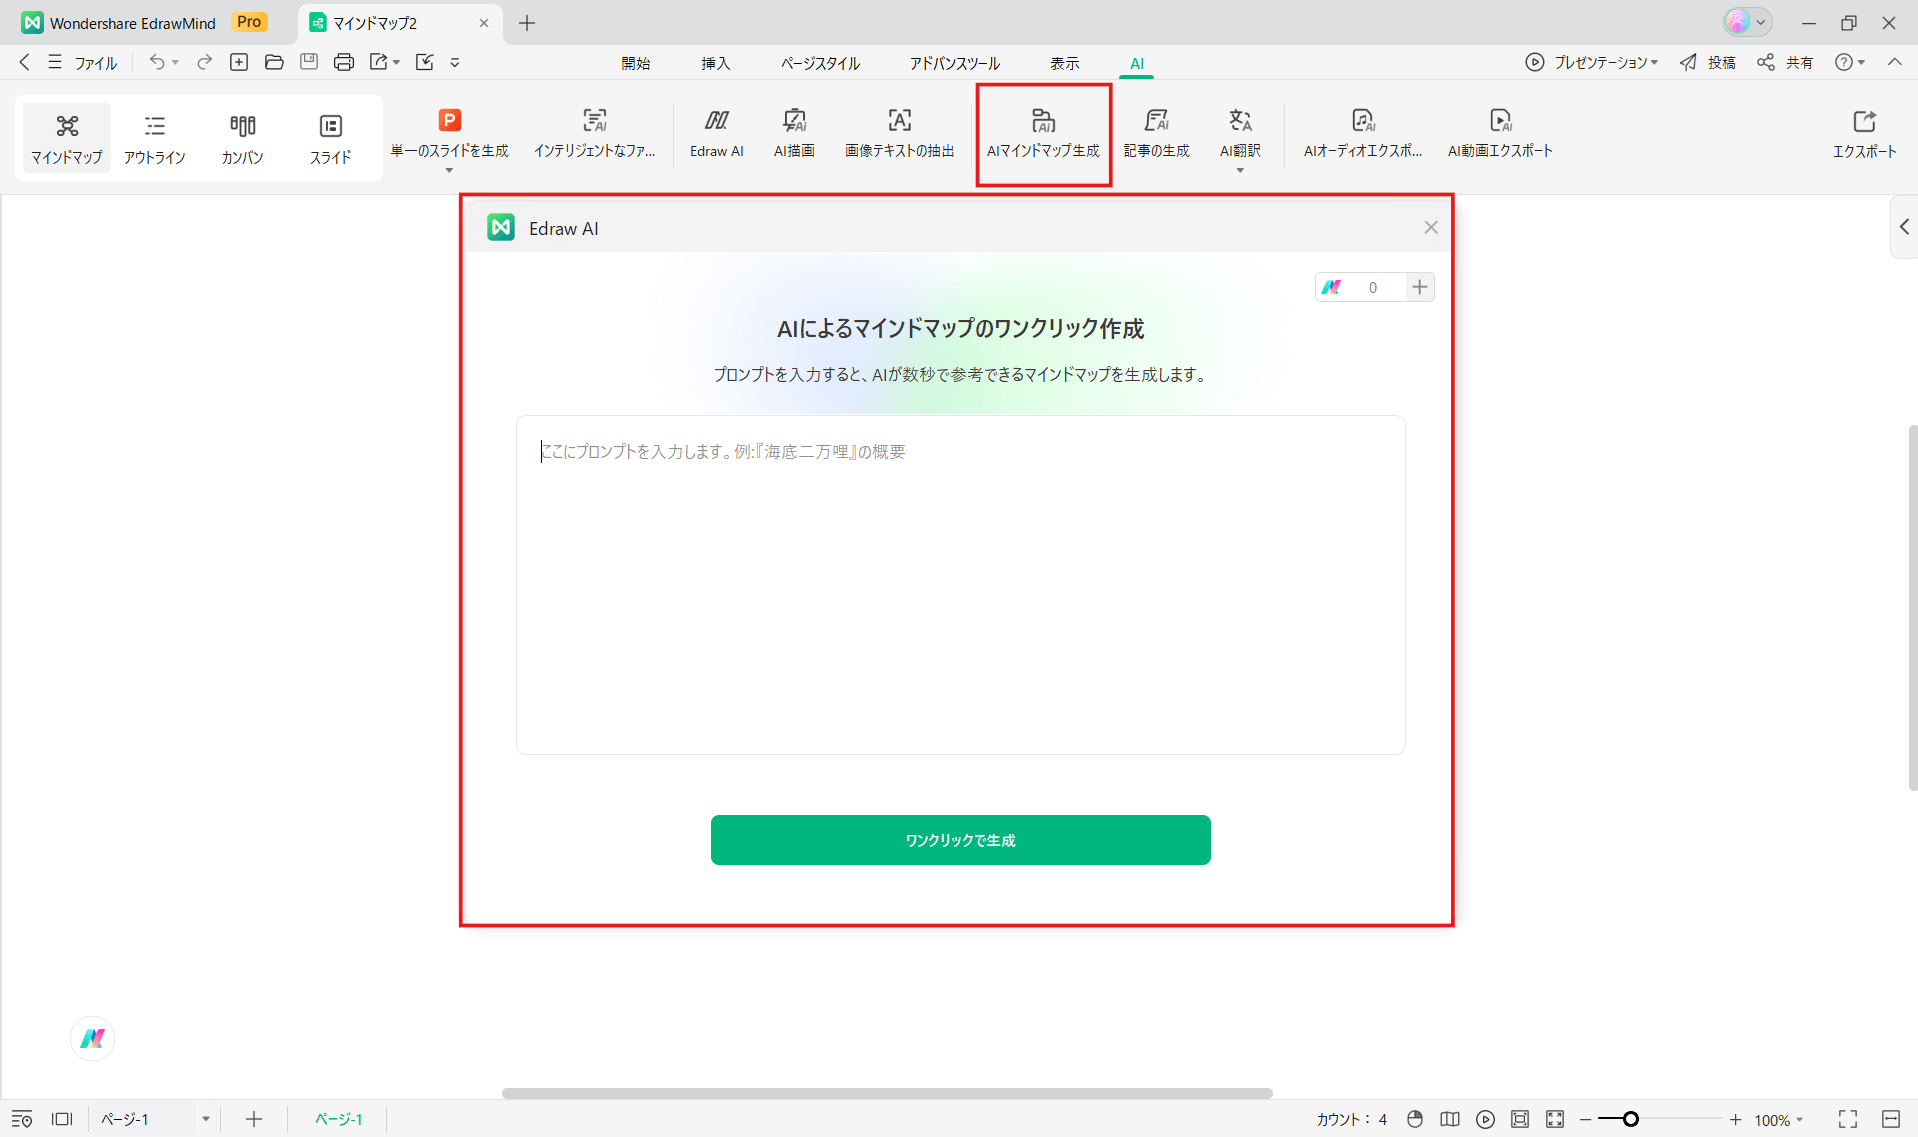Open a file with folder icon
1918x1137 pixels.
click(274, 62)
